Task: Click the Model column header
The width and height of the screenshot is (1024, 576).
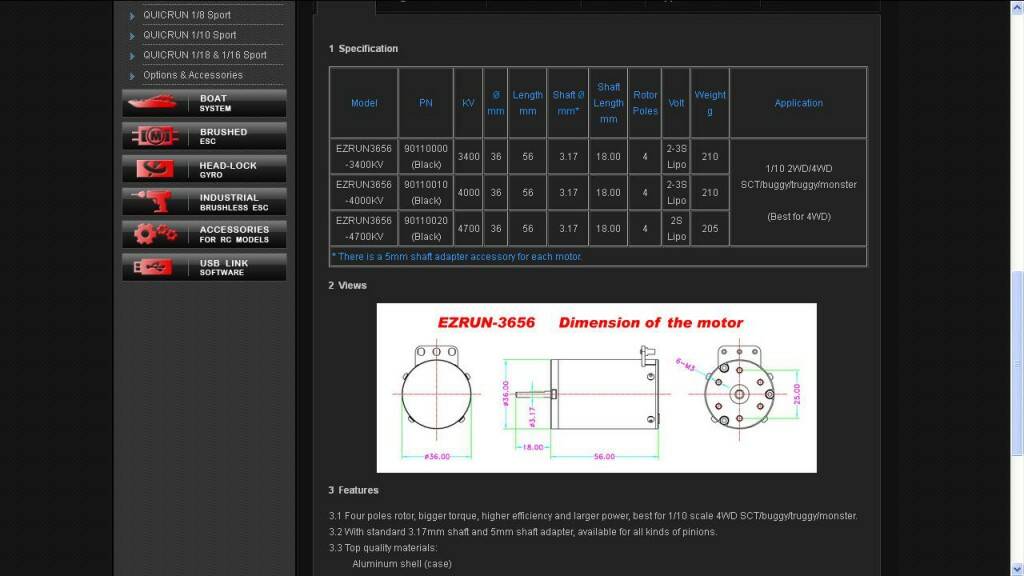Action: pyautogui.click(x=364, y=103)
